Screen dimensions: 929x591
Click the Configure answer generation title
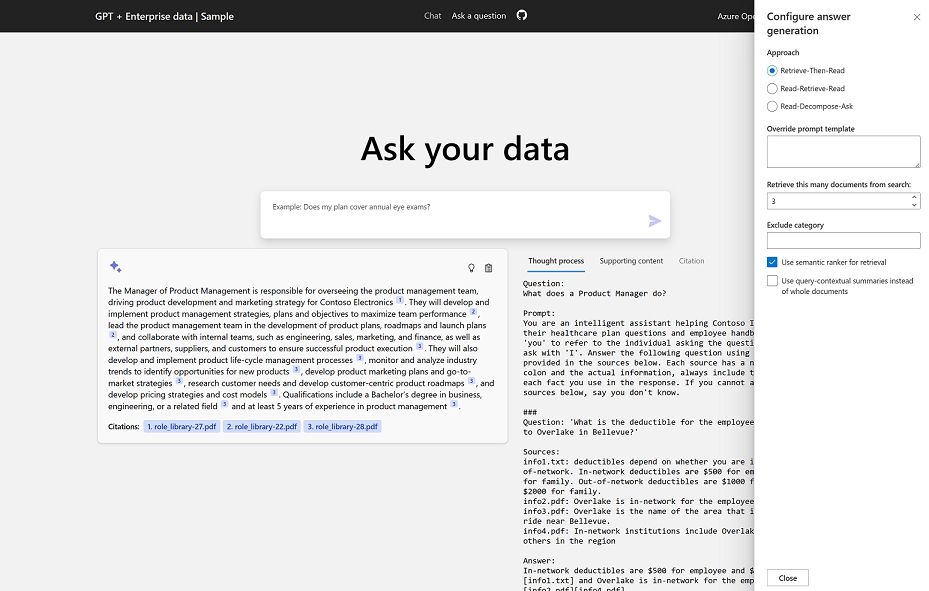click(808, 24)
